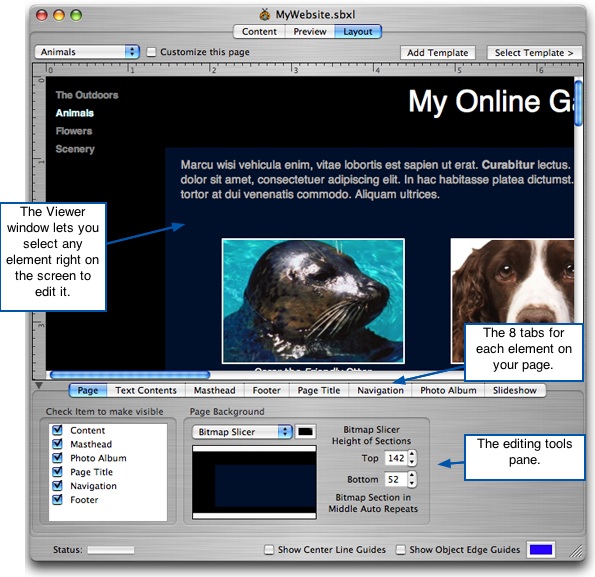The width and height of the screenshot is (595, 577).
Task: Switch to the Content tab
Action: (259, 31)
